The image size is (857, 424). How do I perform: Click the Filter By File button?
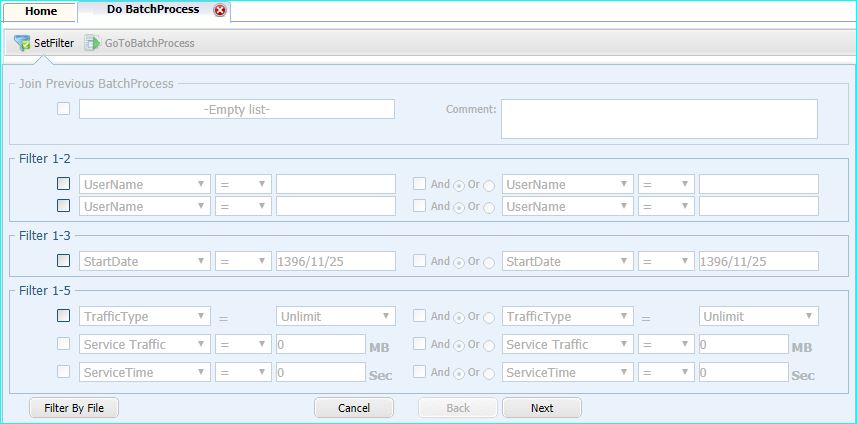click(x=74, y=408)
